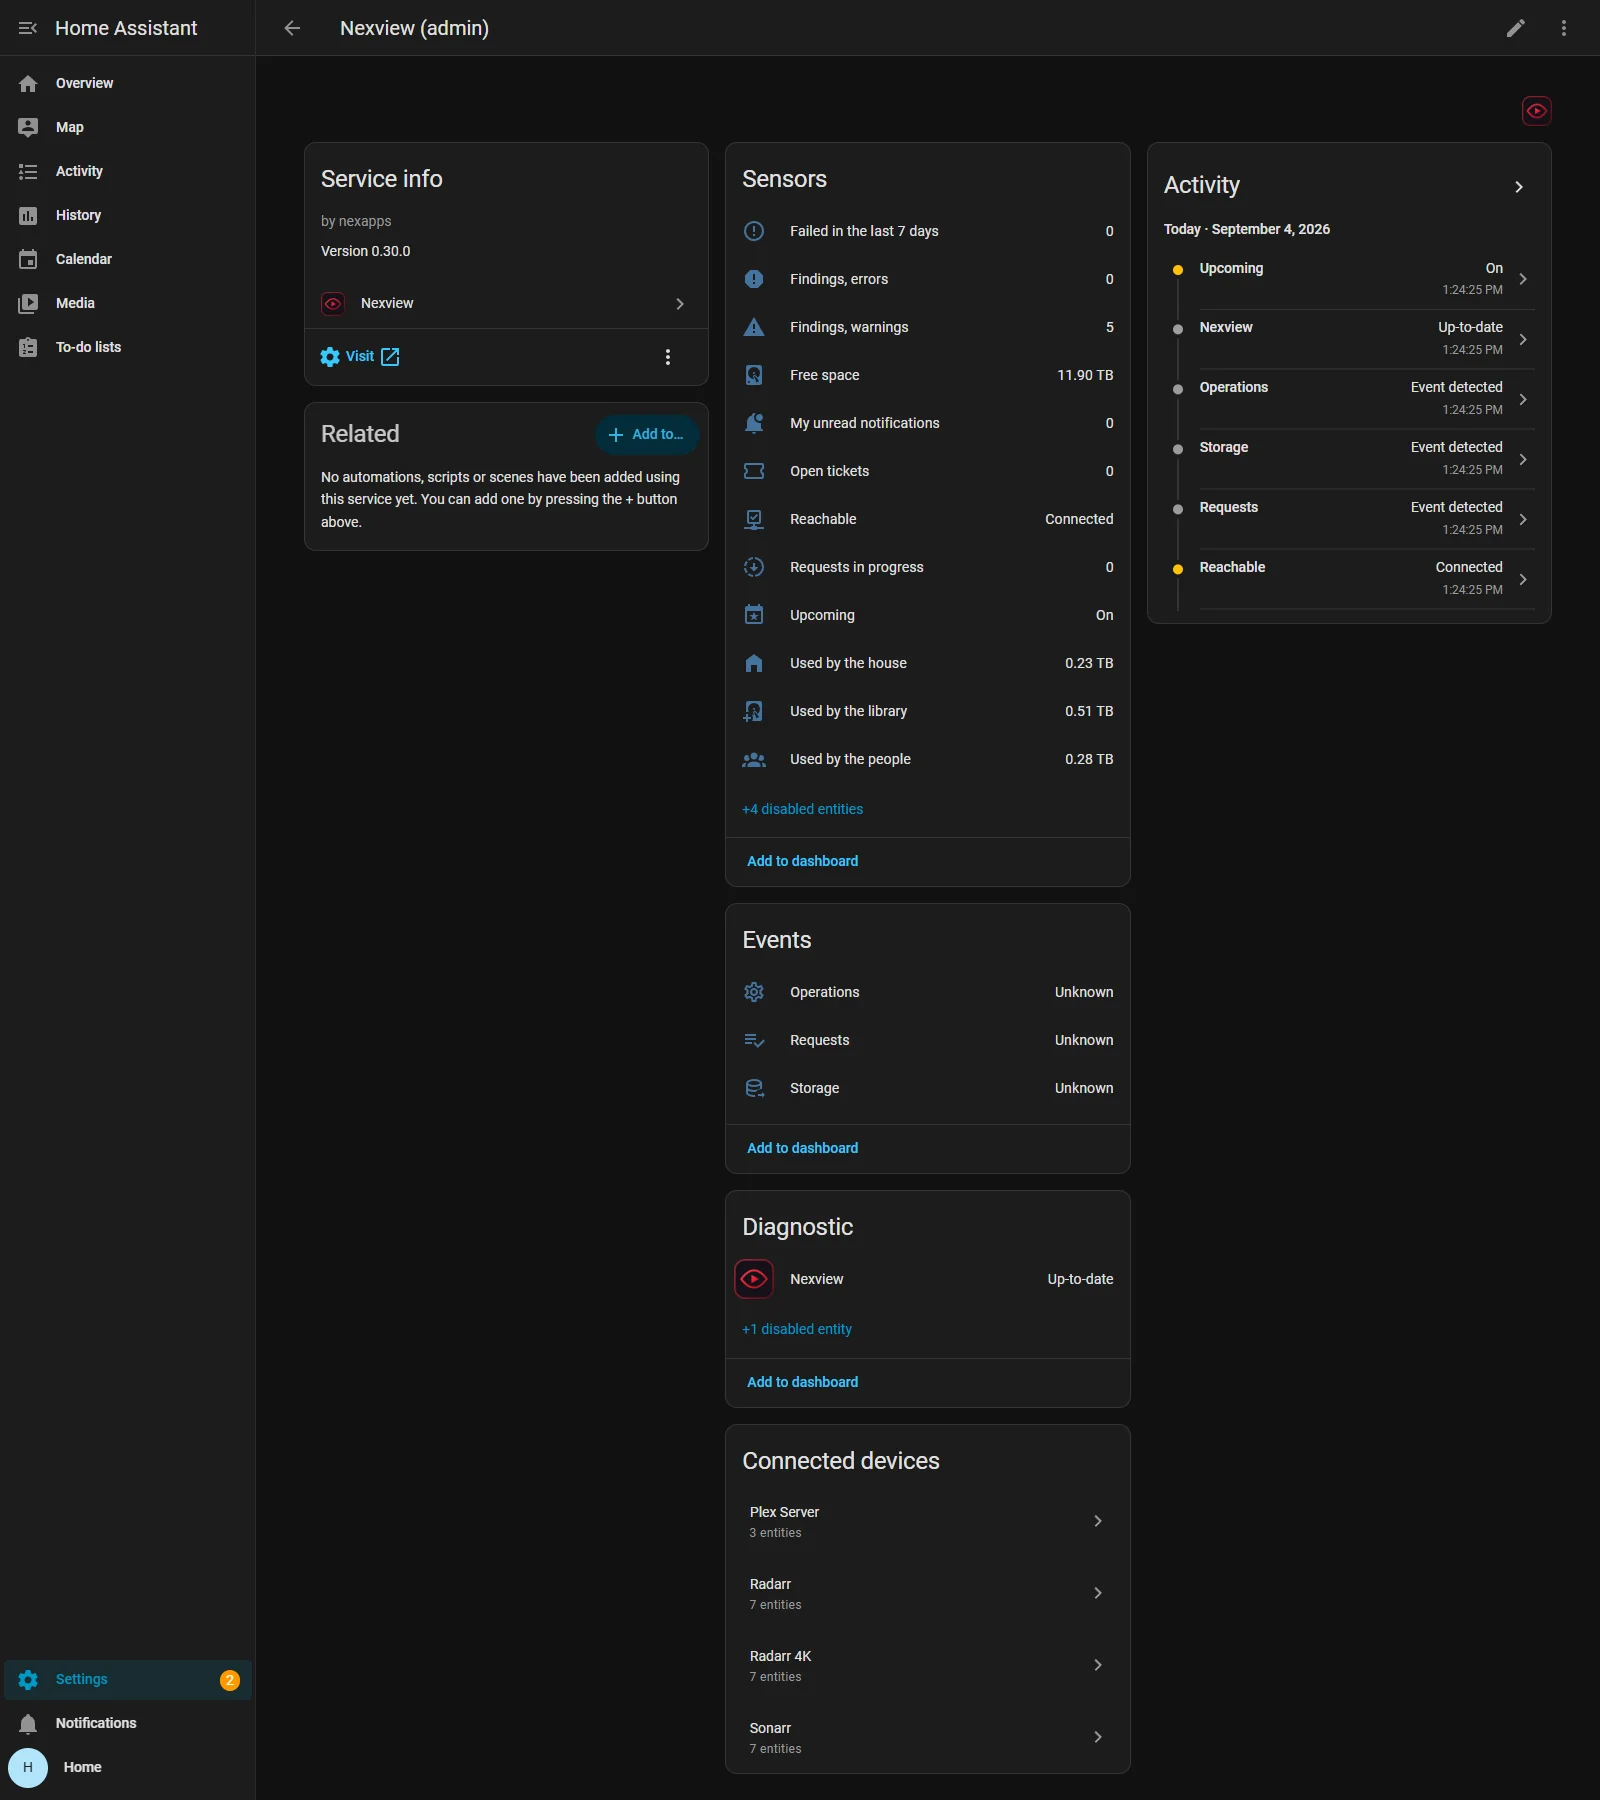Click the Requests in progress icon

point(754,567)
